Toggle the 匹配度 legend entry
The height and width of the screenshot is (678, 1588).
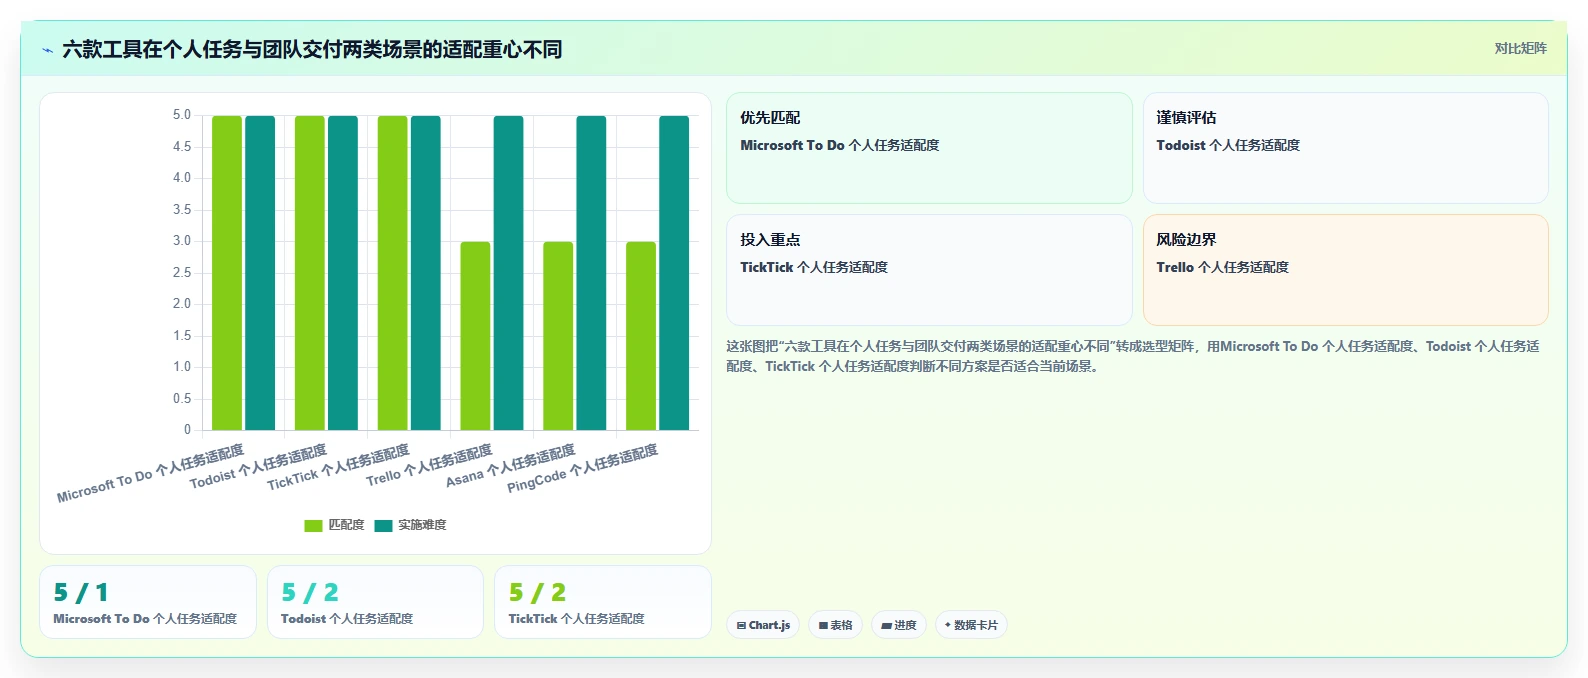(334, 525)
